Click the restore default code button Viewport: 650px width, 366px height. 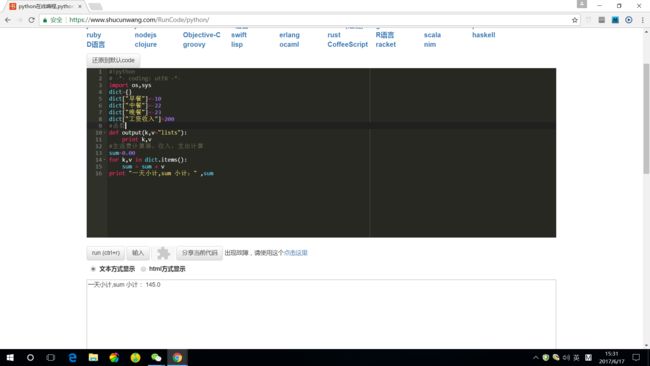(113, 60)
